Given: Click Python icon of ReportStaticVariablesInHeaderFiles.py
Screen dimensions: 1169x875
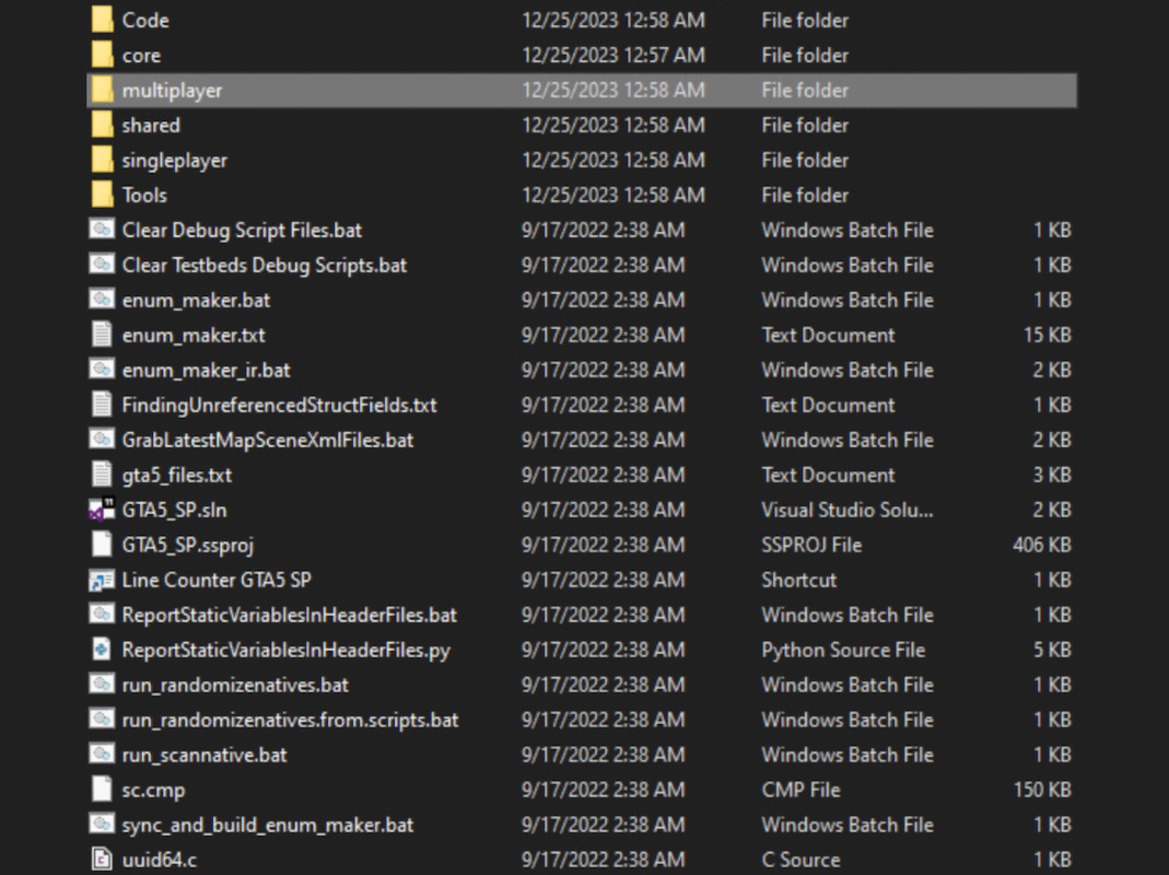Looking at the screenshot, I should (101, 650).
